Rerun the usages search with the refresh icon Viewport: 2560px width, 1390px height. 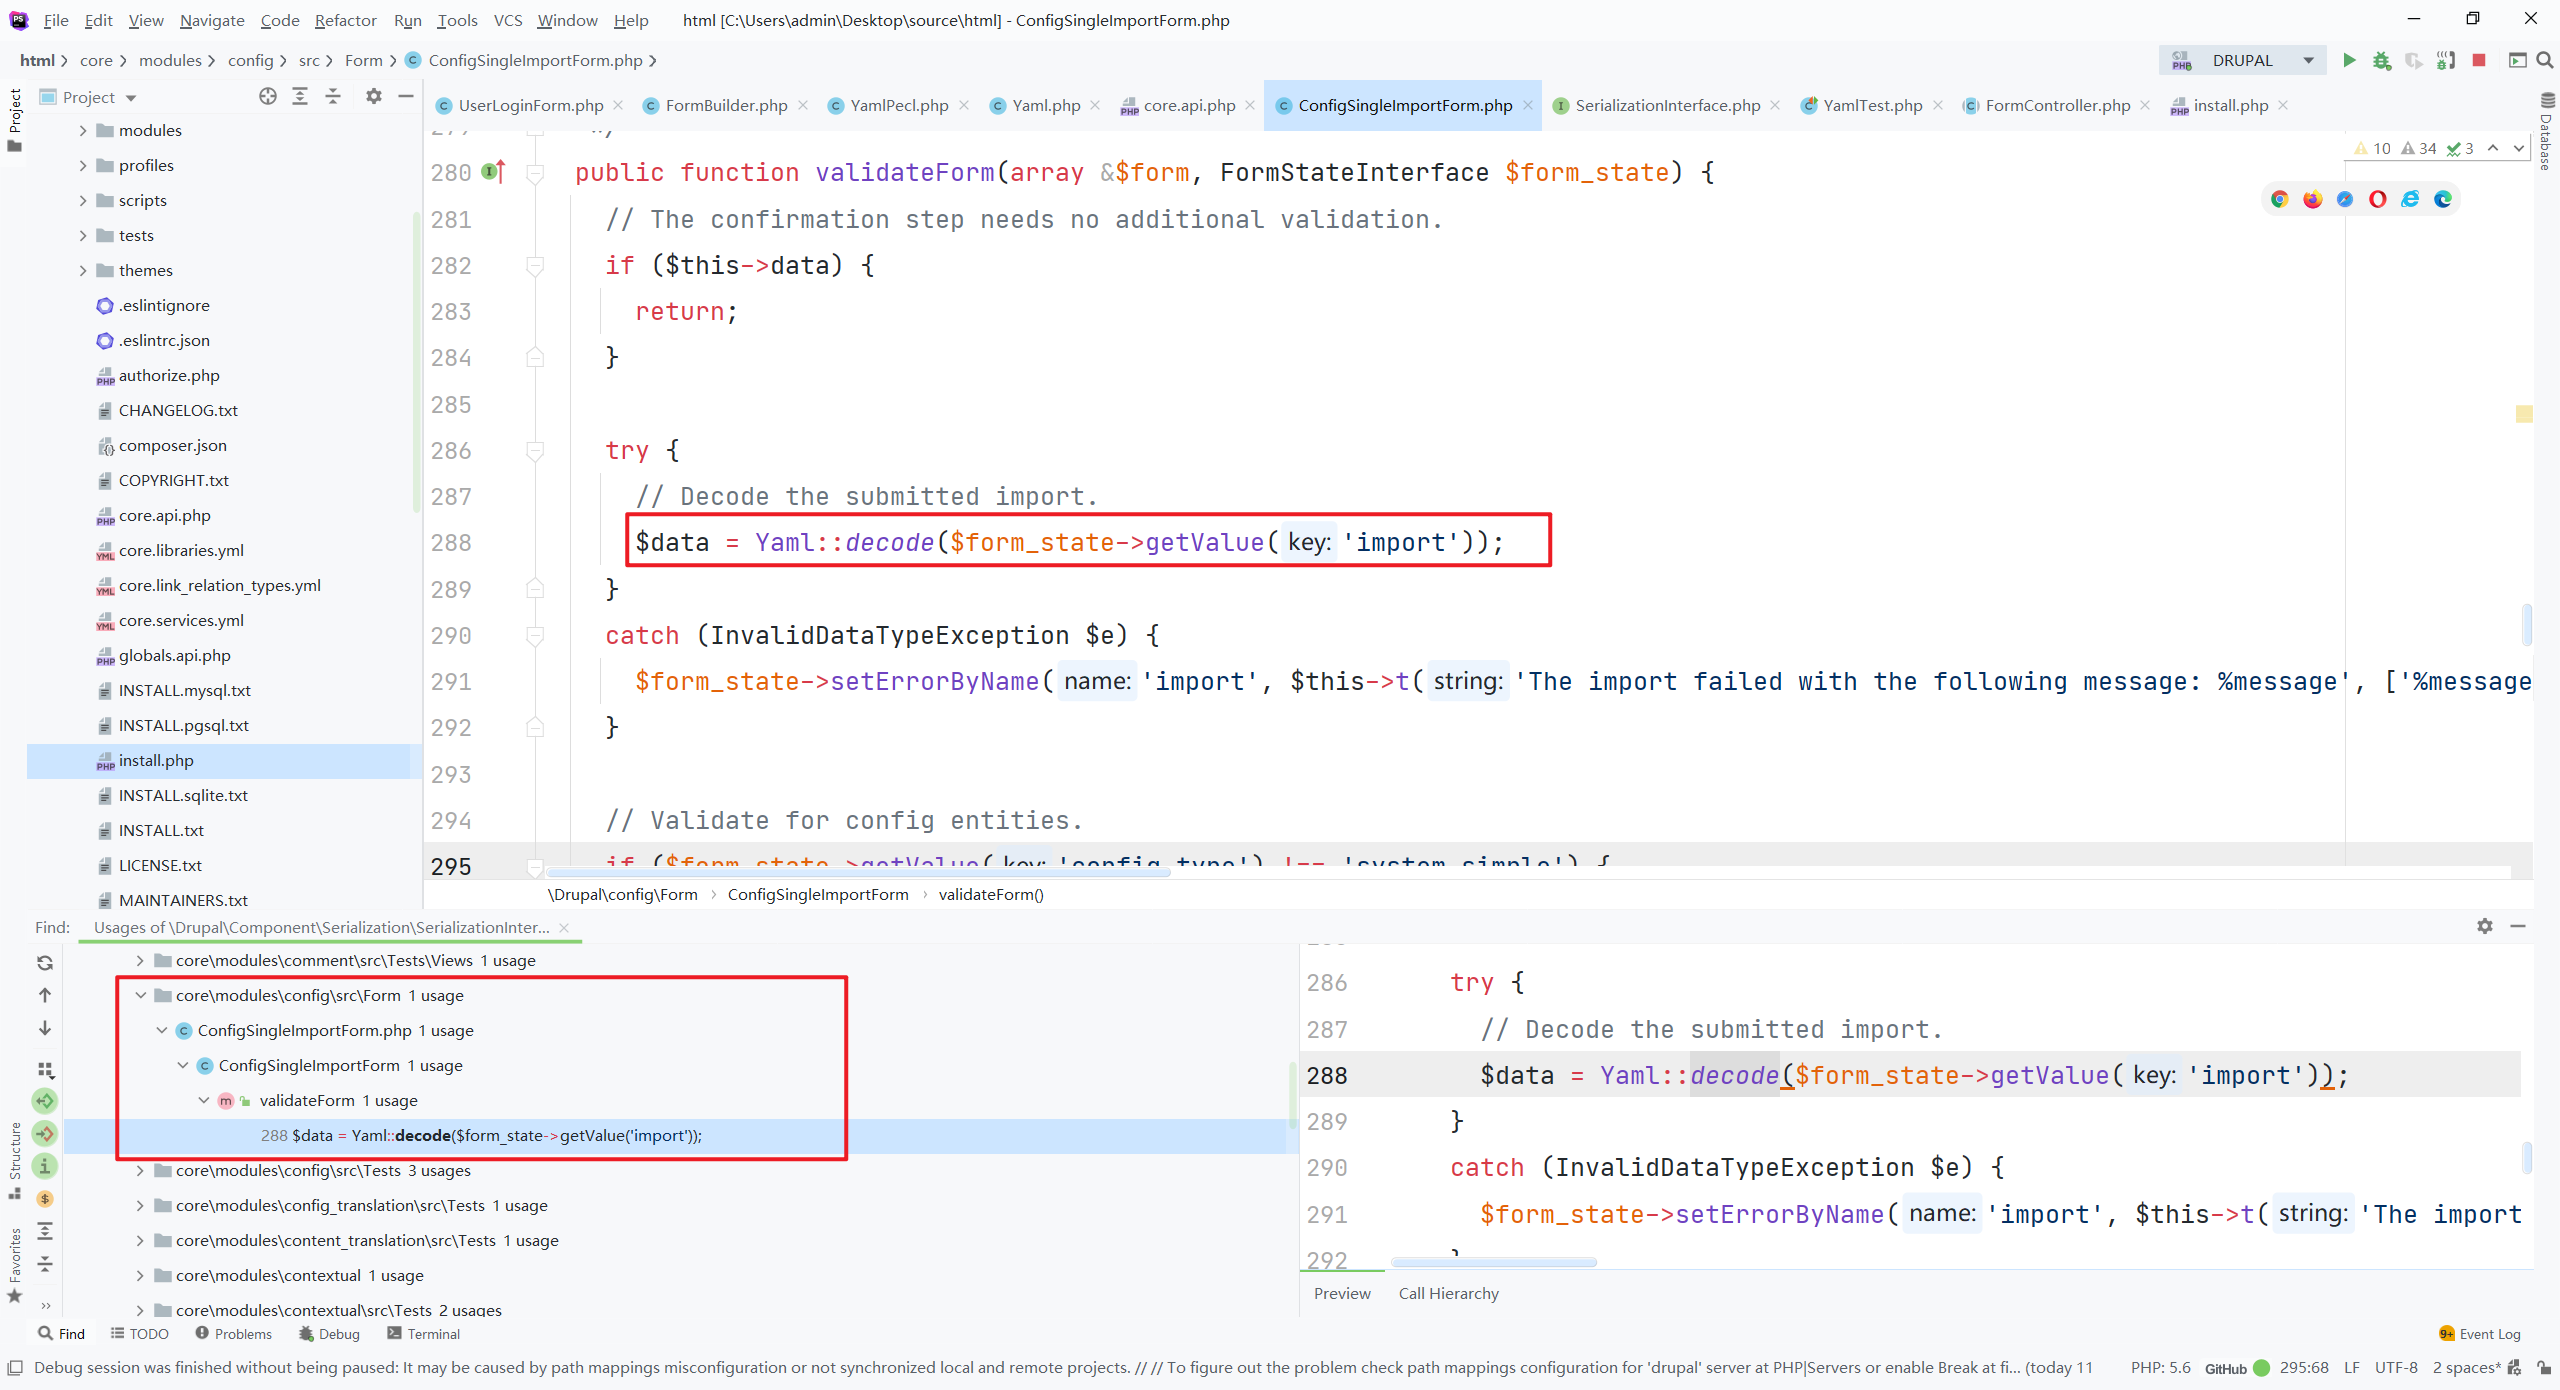pos(45,962)
